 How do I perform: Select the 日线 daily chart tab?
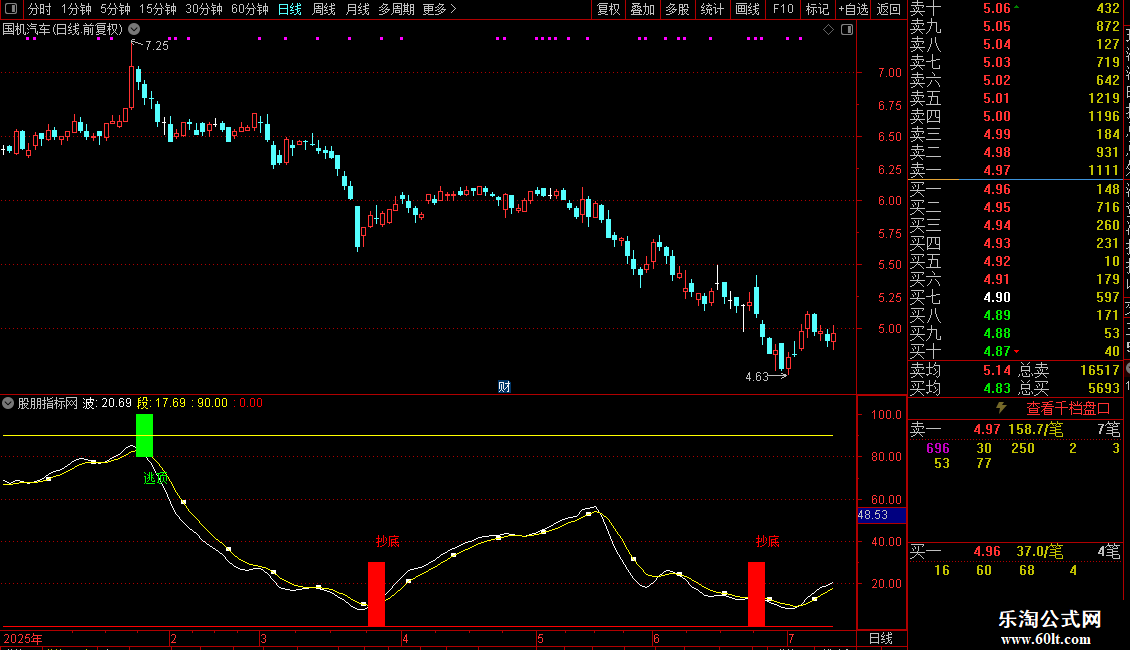[x=290, y=9]
